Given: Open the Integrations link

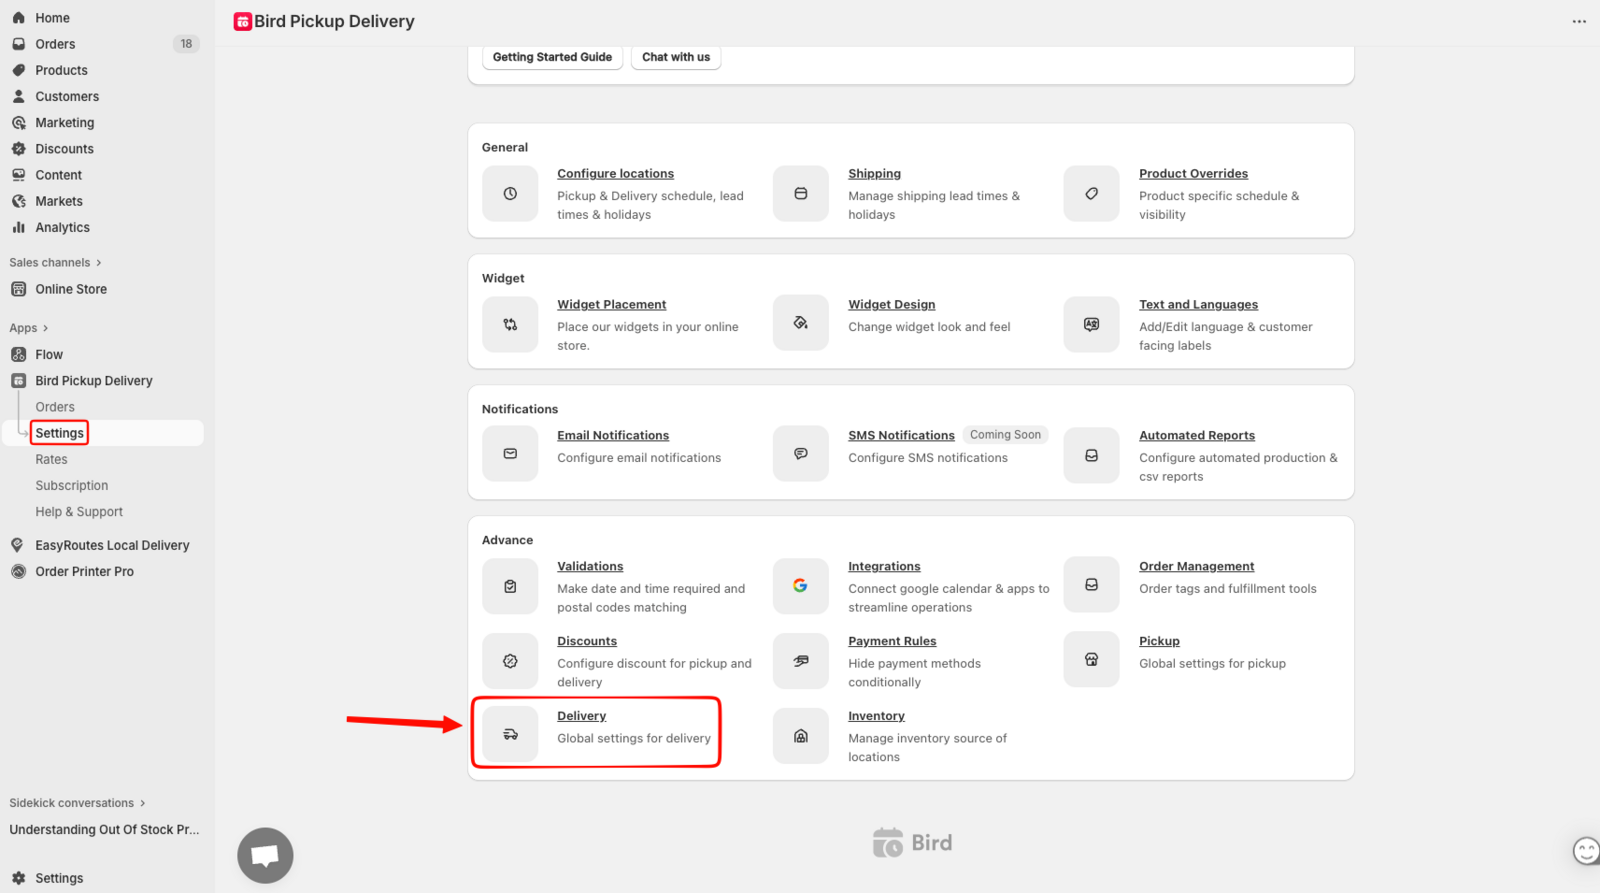Looking at the screenshot, I should pos(884,566).
